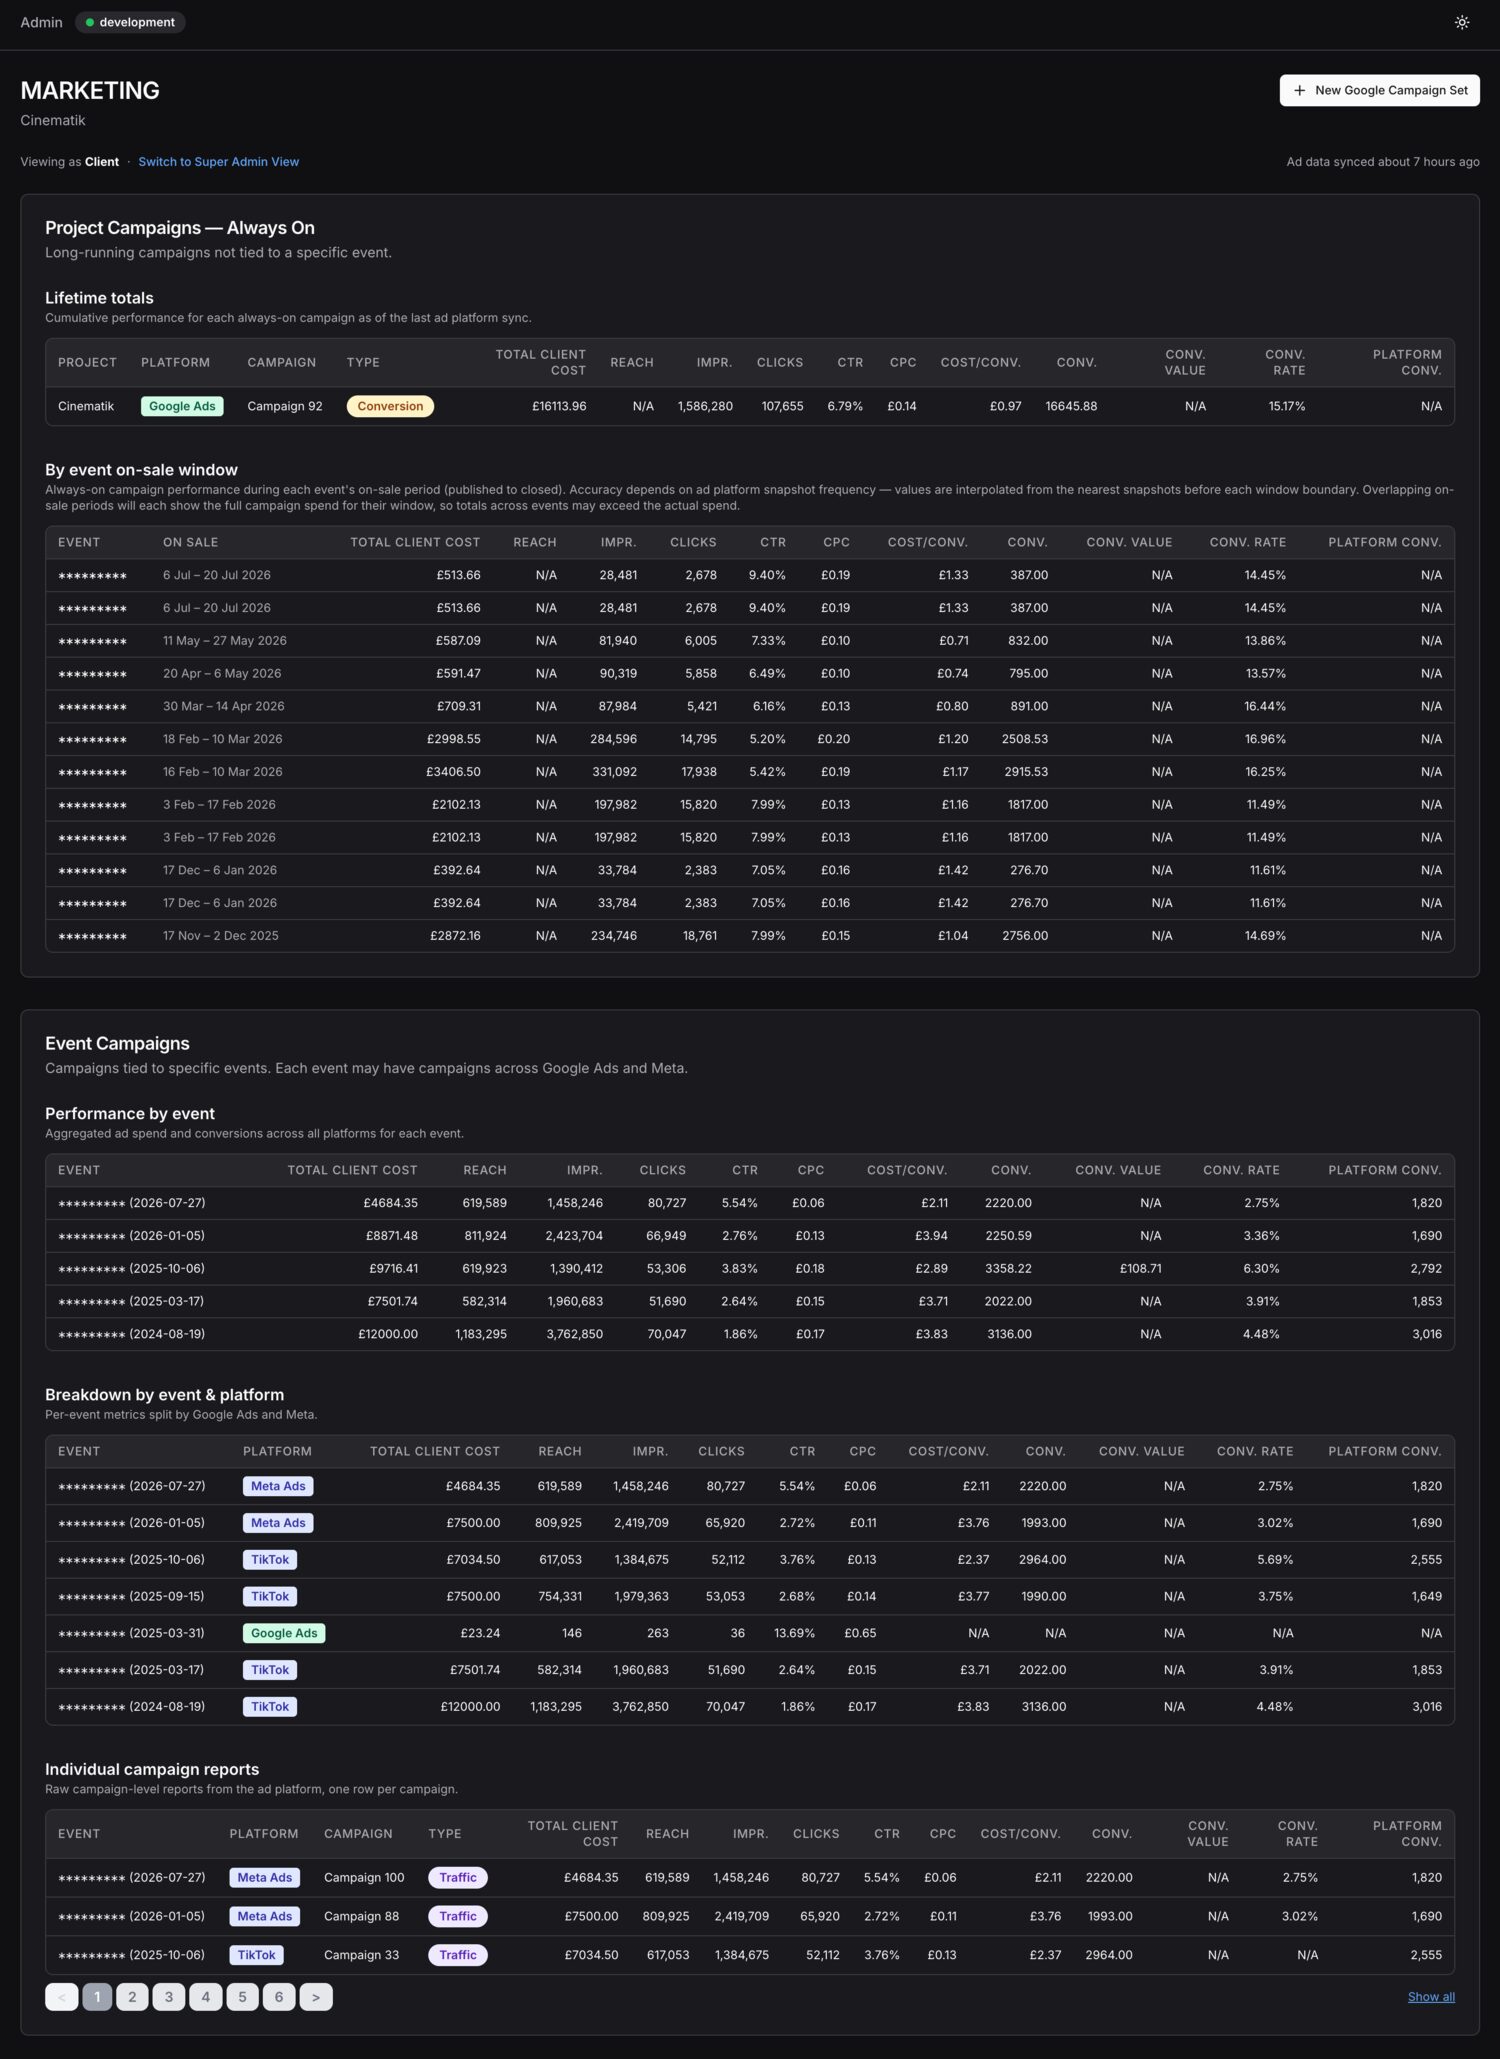1500x2059 pixels.
Task: Click the Cinematik subtitle under MARKETING
Action: (x=53, y=120)
